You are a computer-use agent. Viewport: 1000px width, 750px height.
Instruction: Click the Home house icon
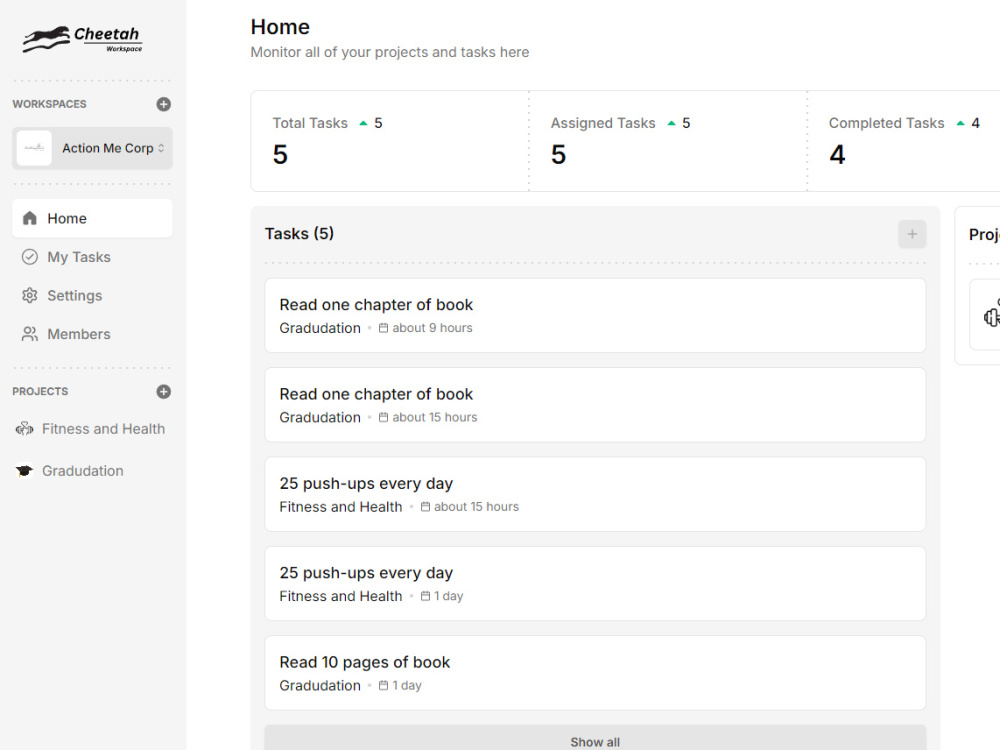pyautogui.click(x=29, y=218)
